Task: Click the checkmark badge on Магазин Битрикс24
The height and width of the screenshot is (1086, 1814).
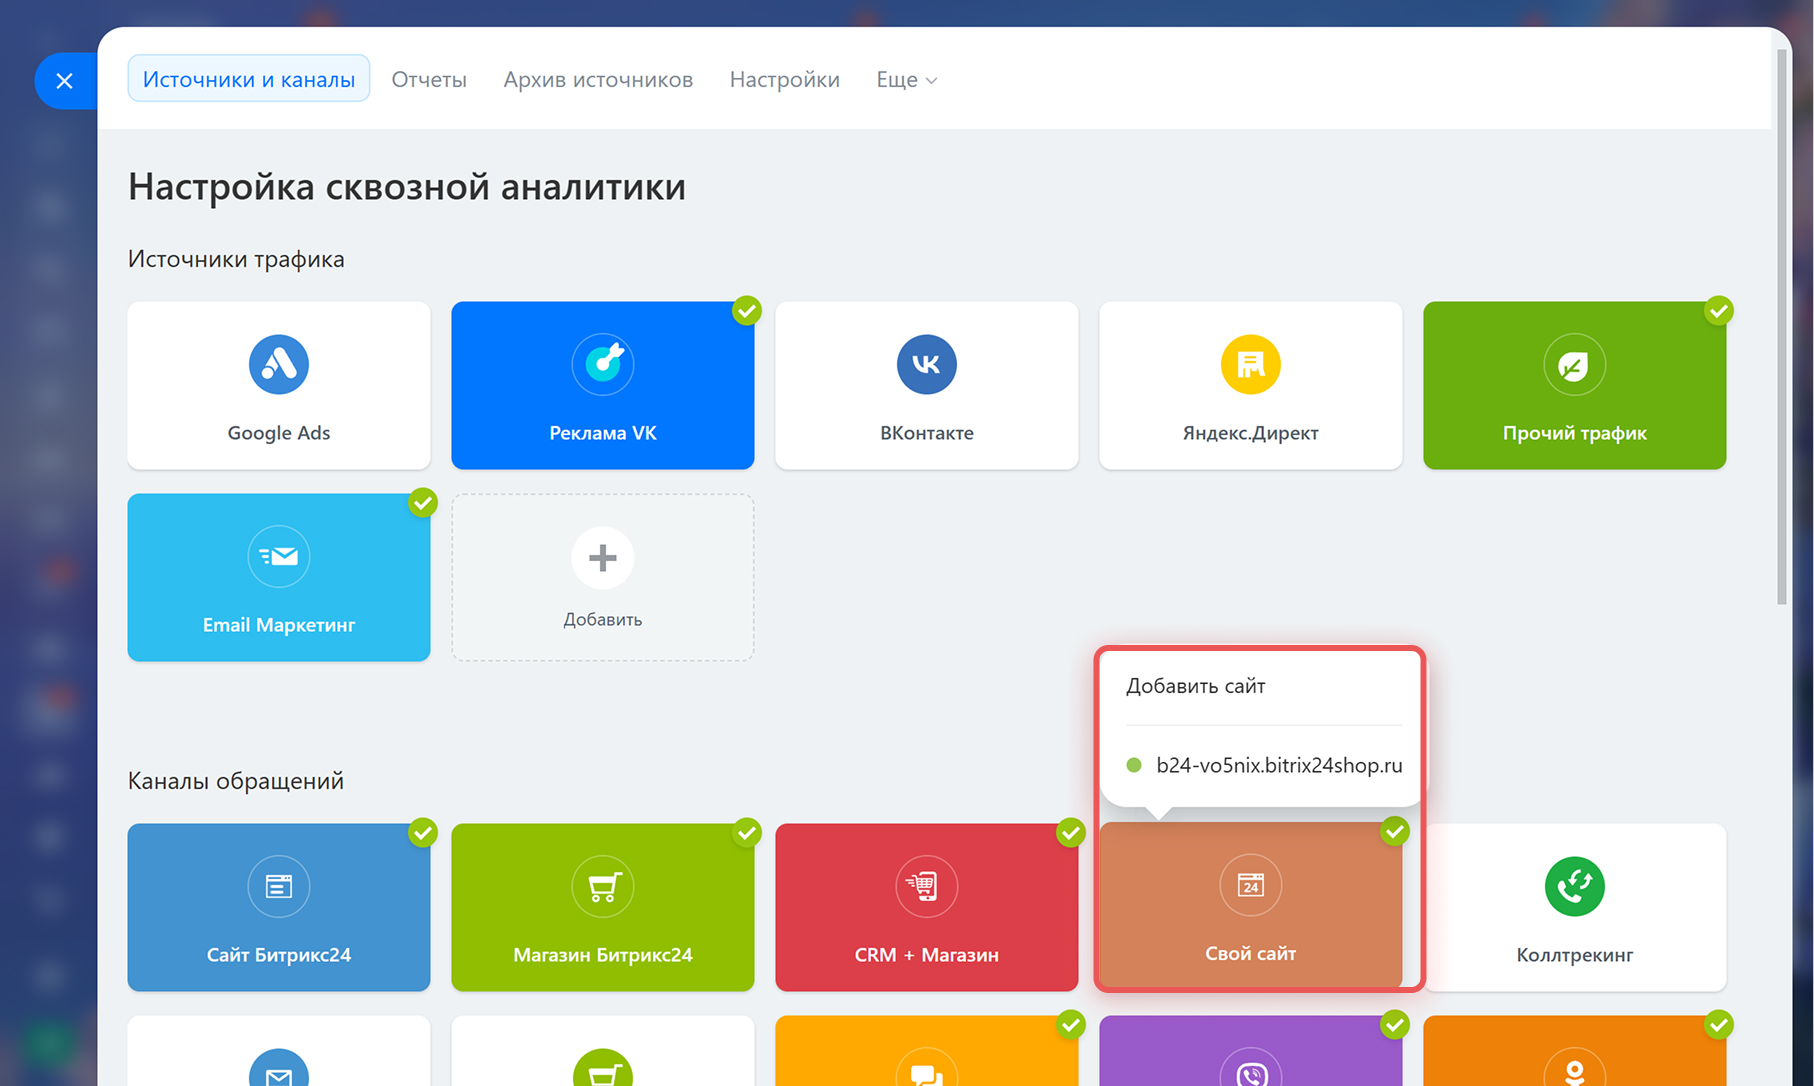Action: (x=747, y=833)
